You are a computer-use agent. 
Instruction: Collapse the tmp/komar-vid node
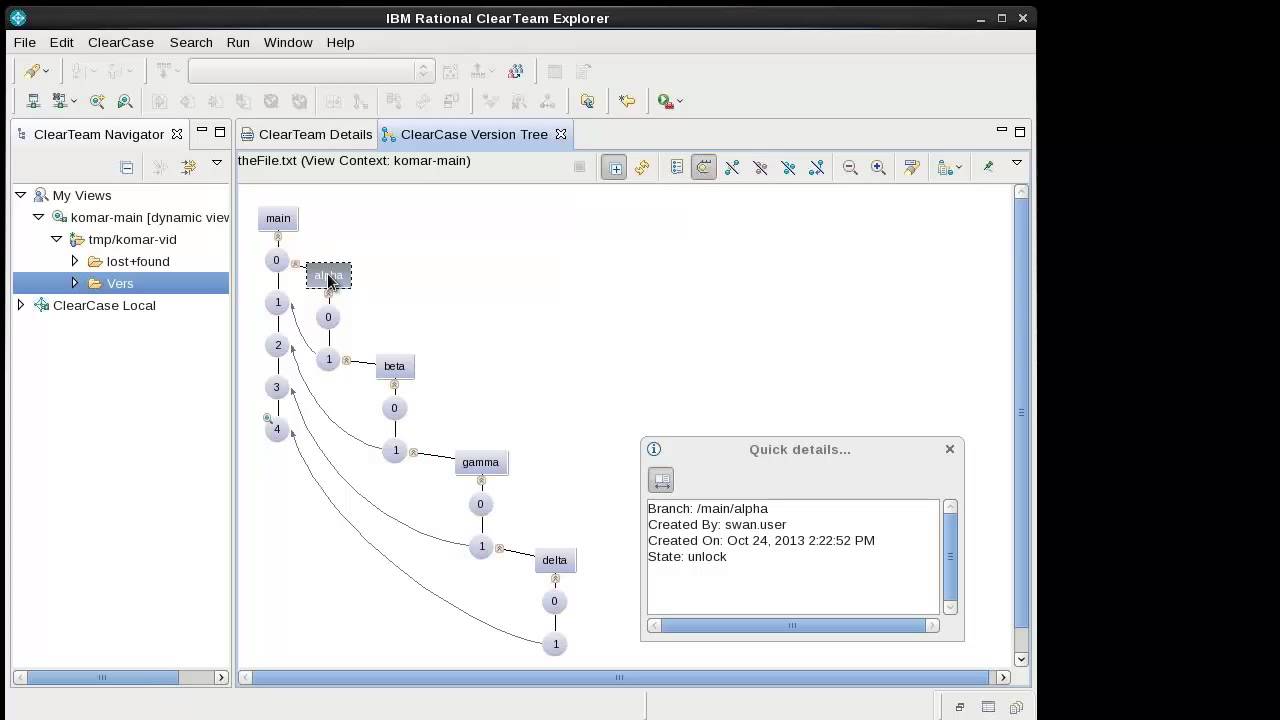pyautogui.click(x=57, y=239)
